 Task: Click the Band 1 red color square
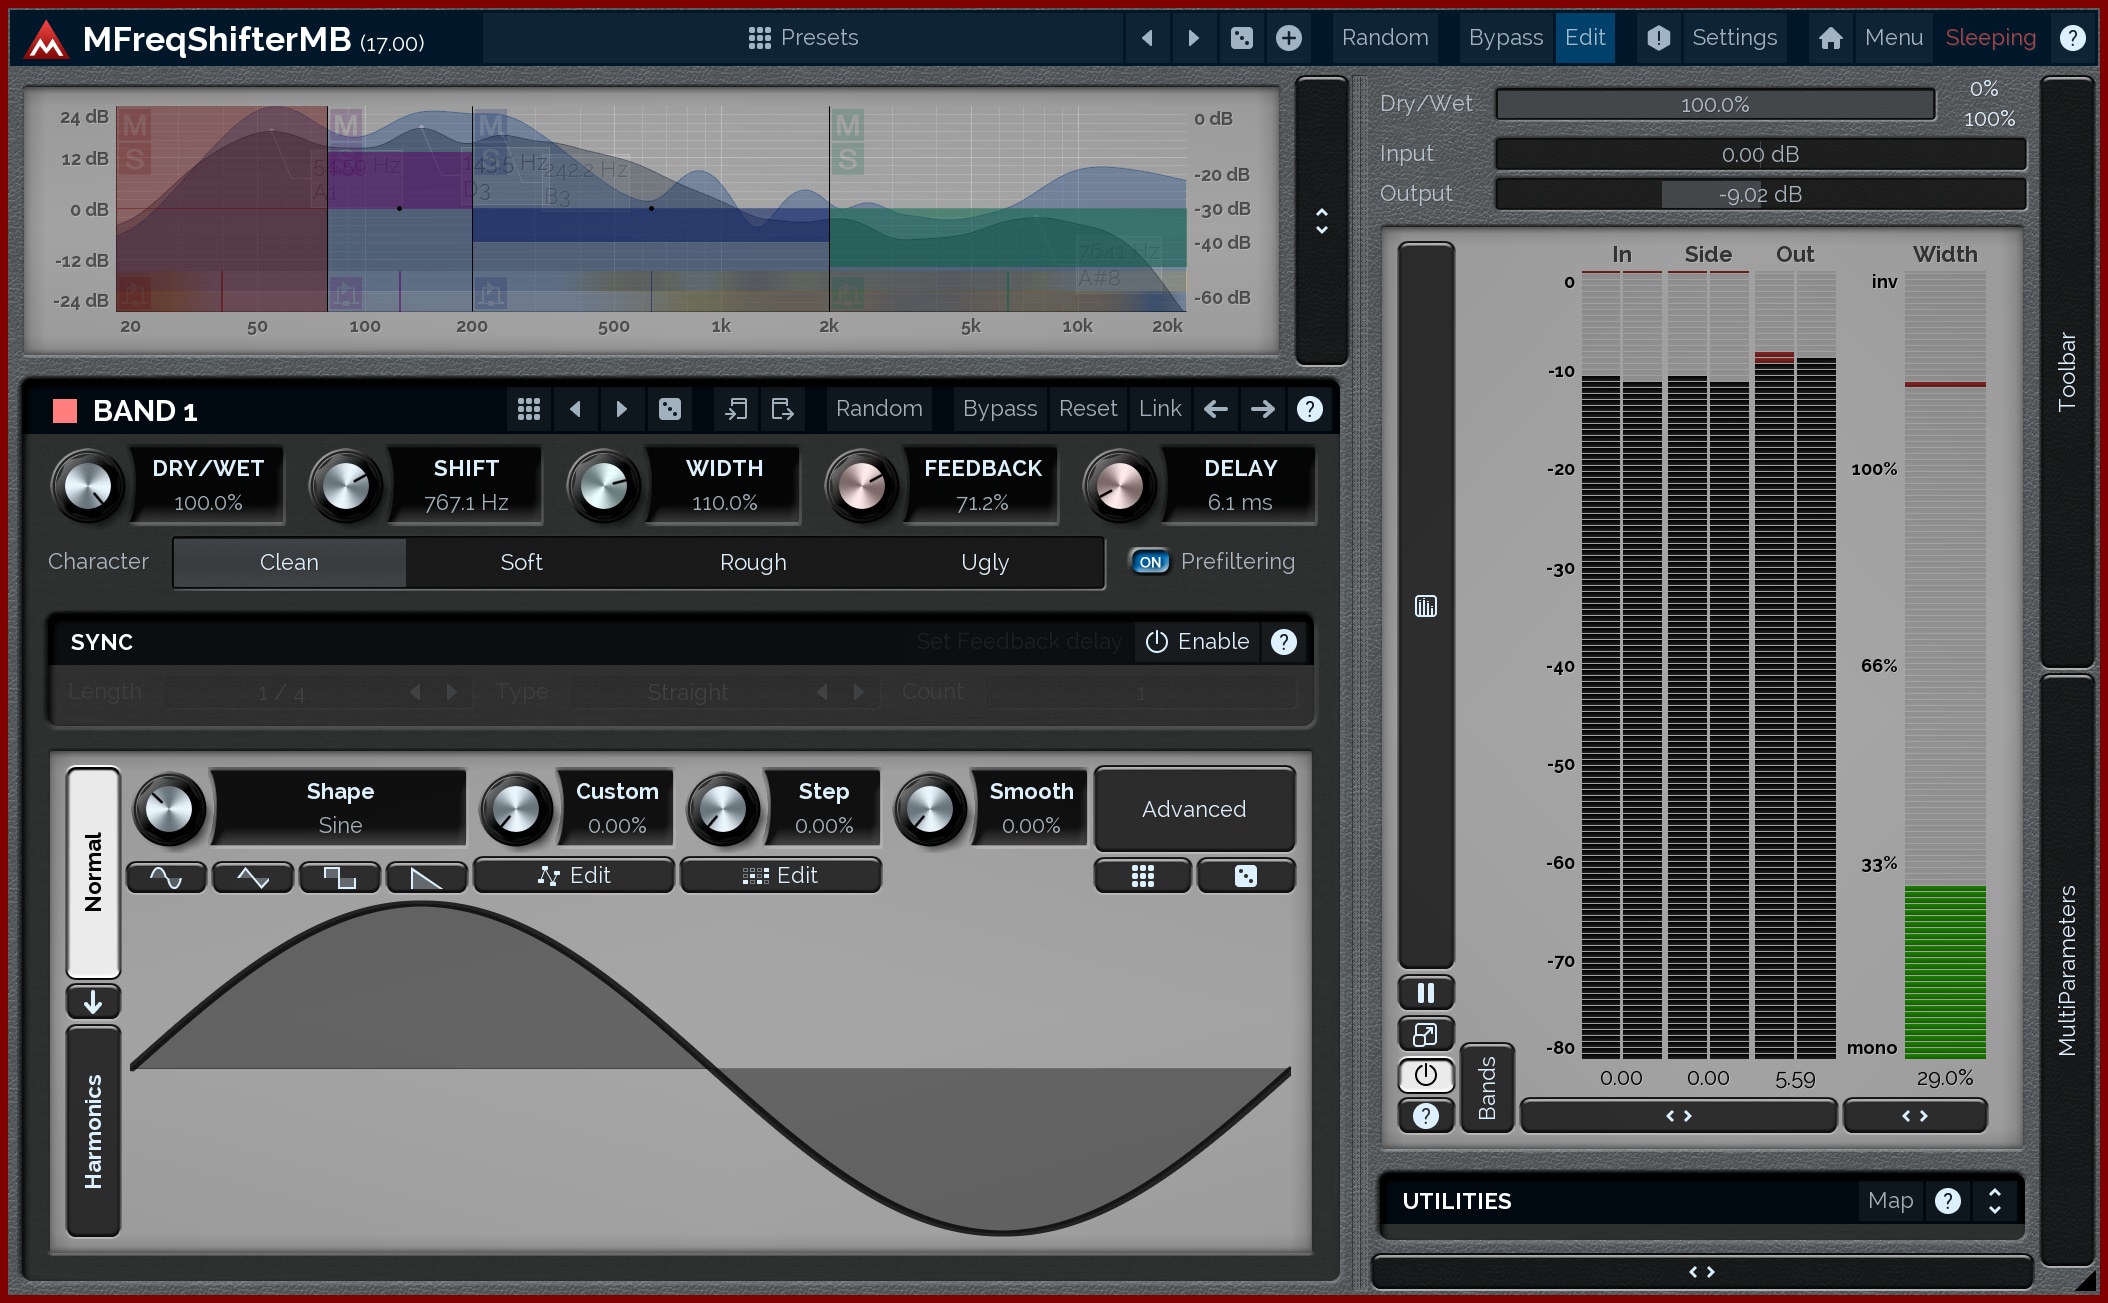click(65, 411)
